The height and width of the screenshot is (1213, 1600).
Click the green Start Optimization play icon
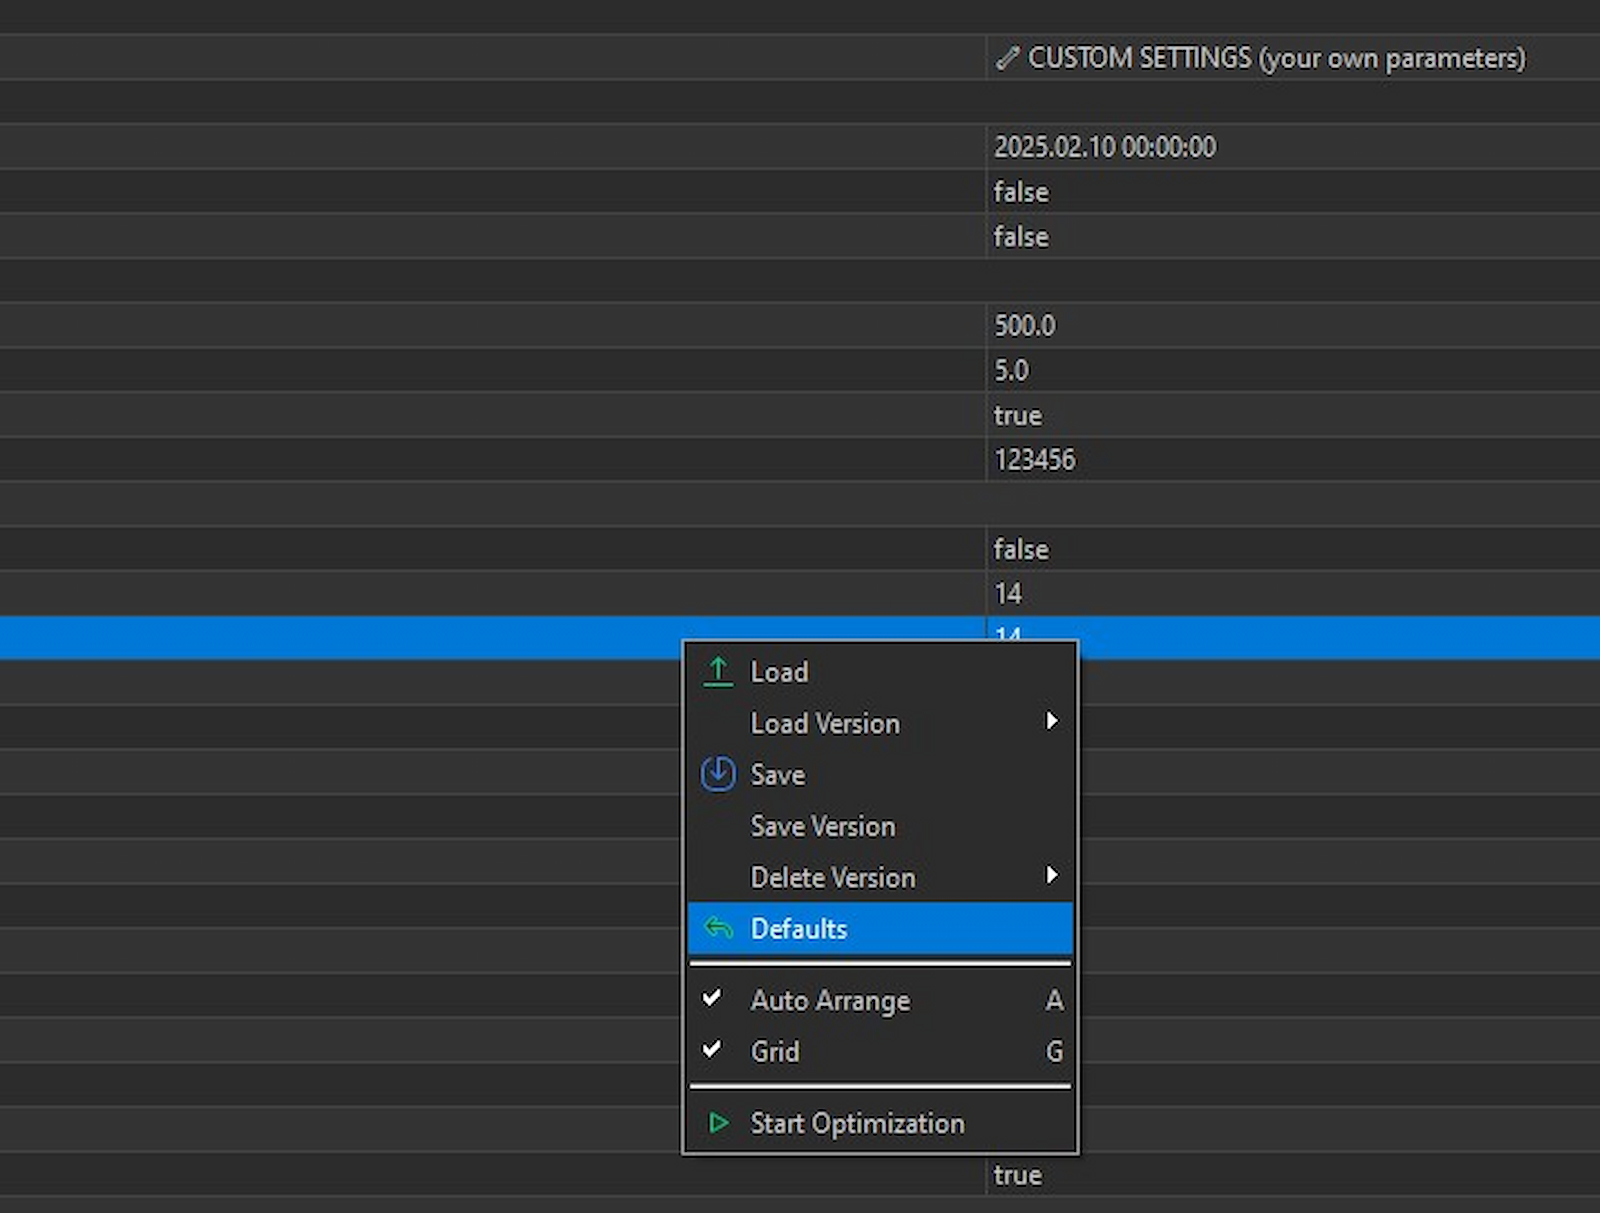[718, 1123]
